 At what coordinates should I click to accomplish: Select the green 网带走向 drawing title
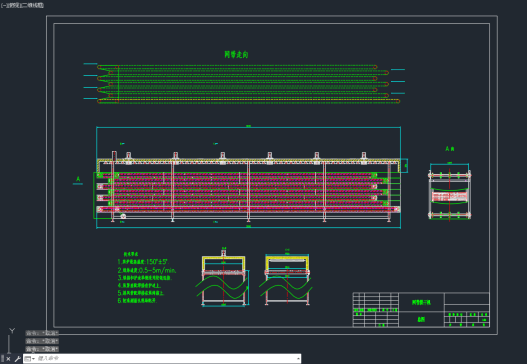tap(236, 54)
